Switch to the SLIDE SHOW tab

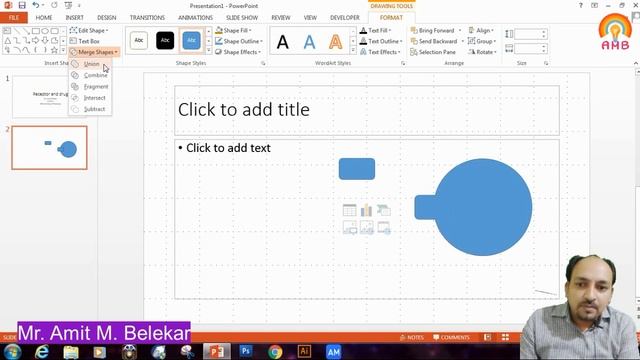point(242,18)
